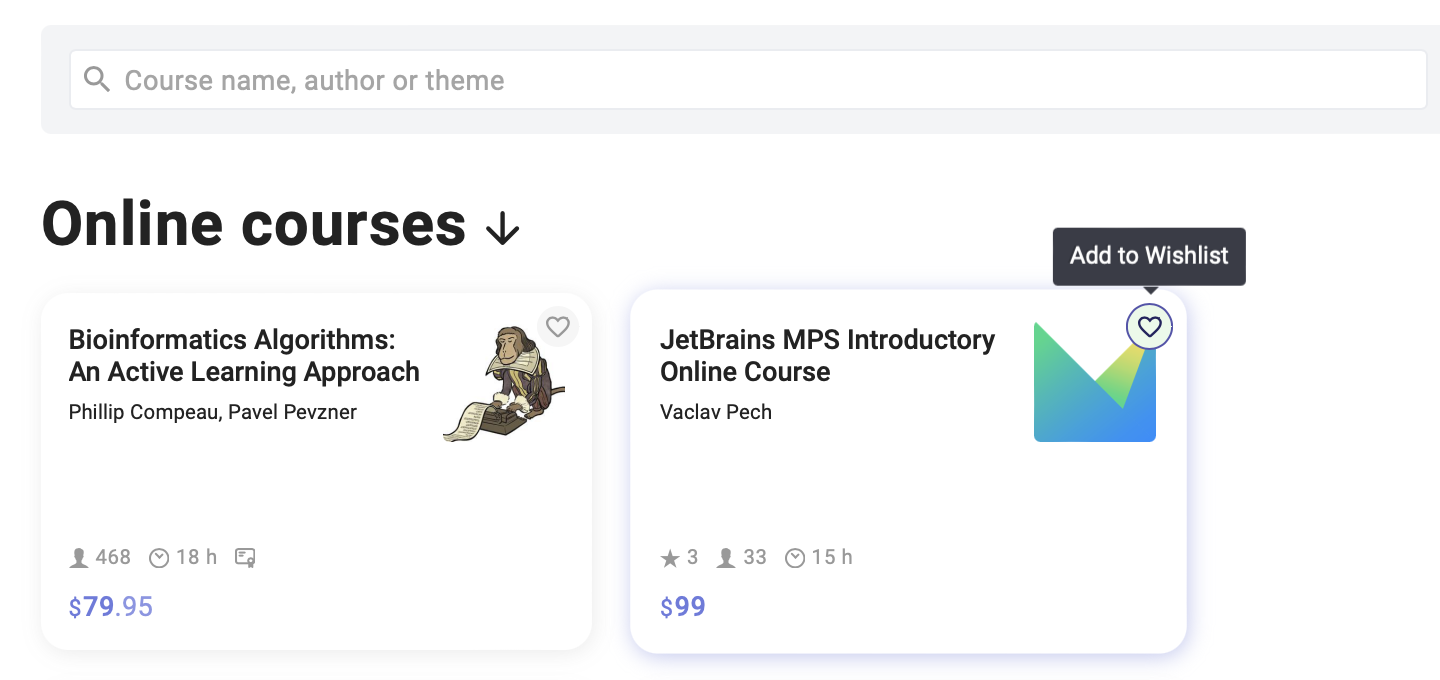This screenshot has height=680, width=1440.
Task: Open the JetBrains MPS Introductory Online Course
Action: tap(827, 355)
